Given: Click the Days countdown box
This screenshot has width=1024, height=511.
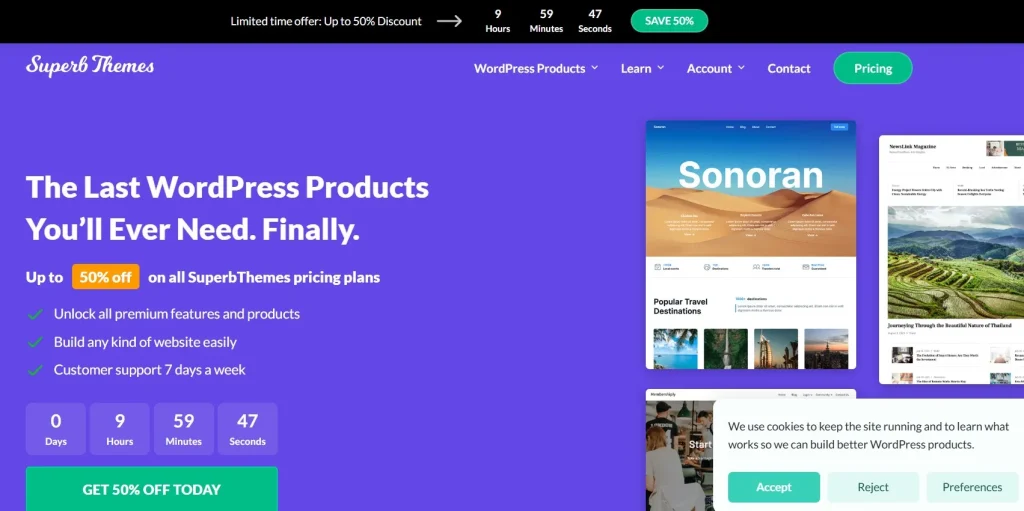Looking at the screenshot, I should coord(56,429).
